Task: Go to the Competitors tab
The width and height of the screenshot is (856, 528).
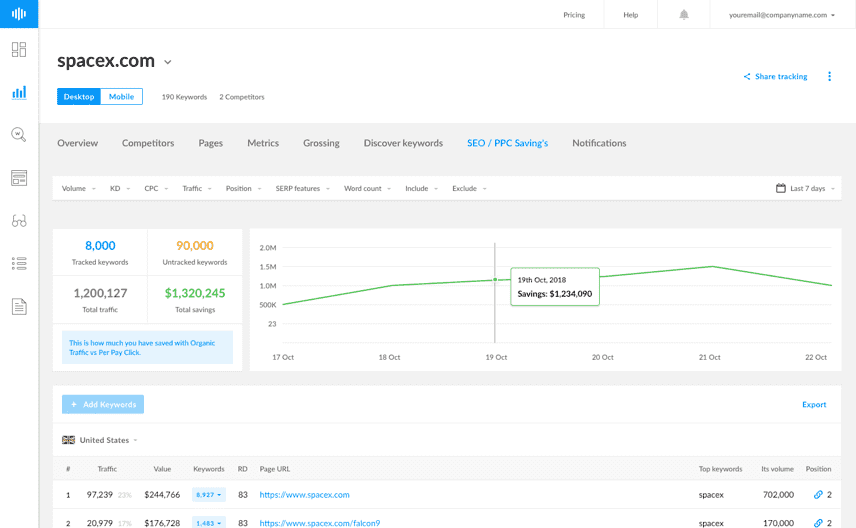Action: pyautogui.click(x=148, y=143)
